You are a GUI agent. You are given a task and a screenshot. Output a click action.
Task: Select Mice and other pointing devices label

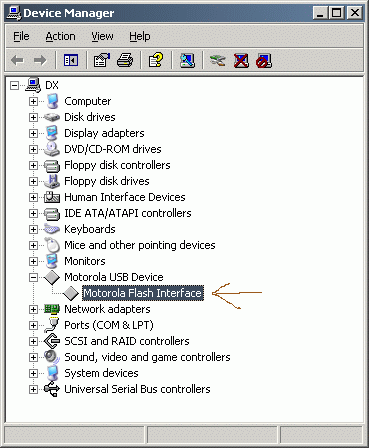point(140,245)
